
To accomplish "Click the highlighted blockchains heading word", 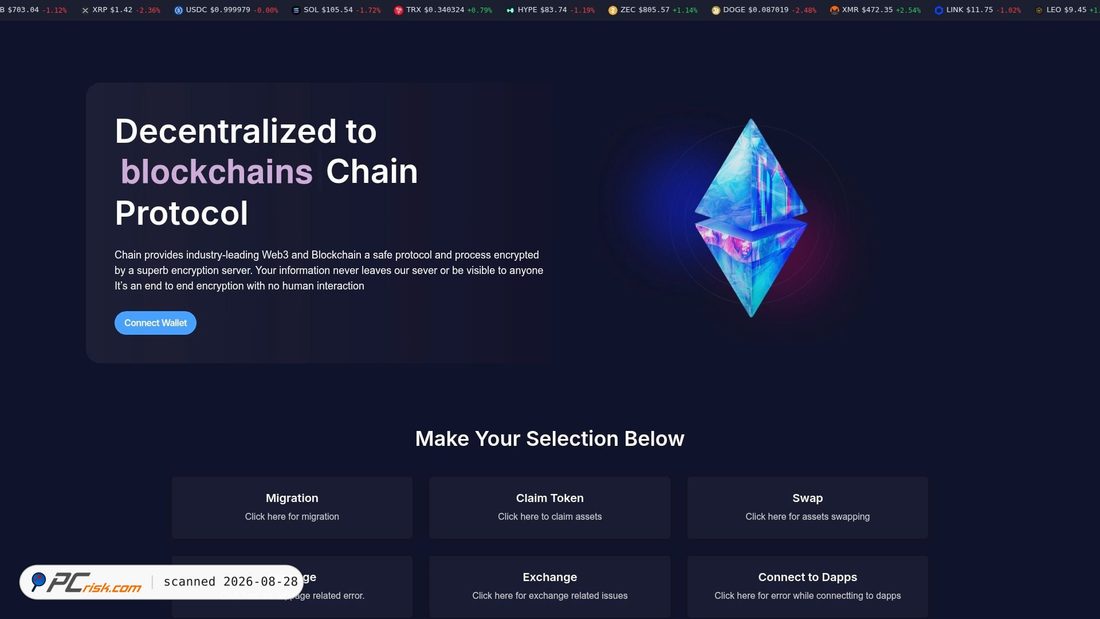I will [x=216, y=172].
